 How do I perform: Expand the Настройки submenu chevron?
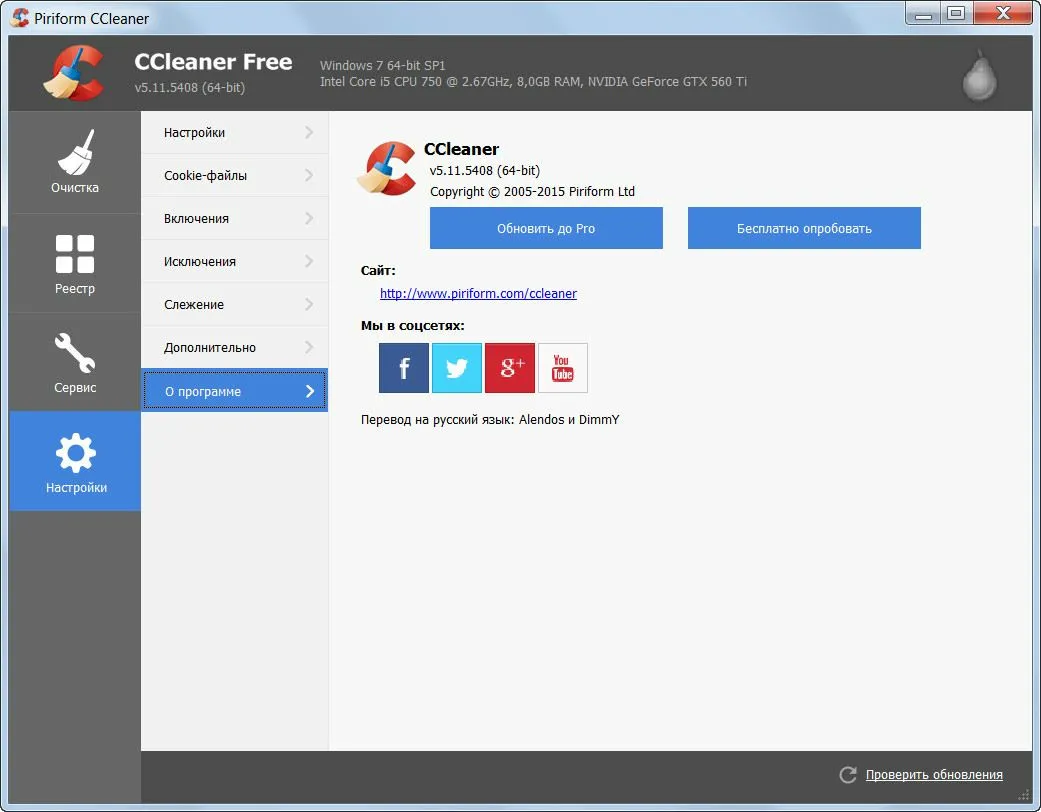tap(309, 132)
